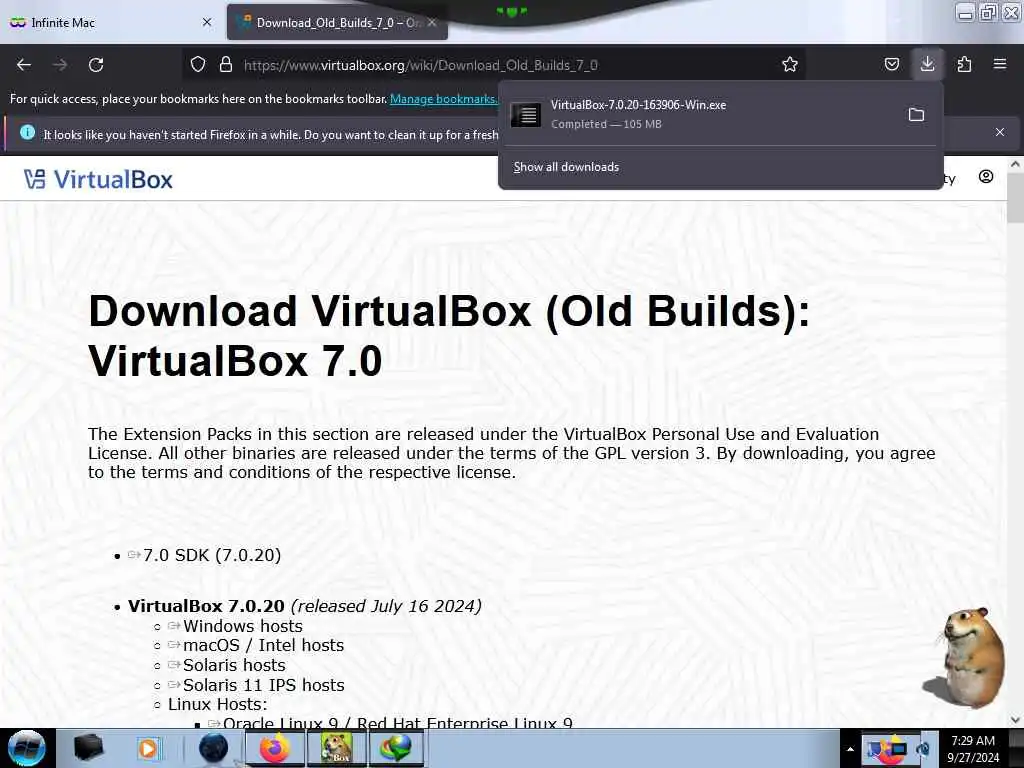
Task: Click the scrollbar up arrow
Action: (x=1015, y=165)
